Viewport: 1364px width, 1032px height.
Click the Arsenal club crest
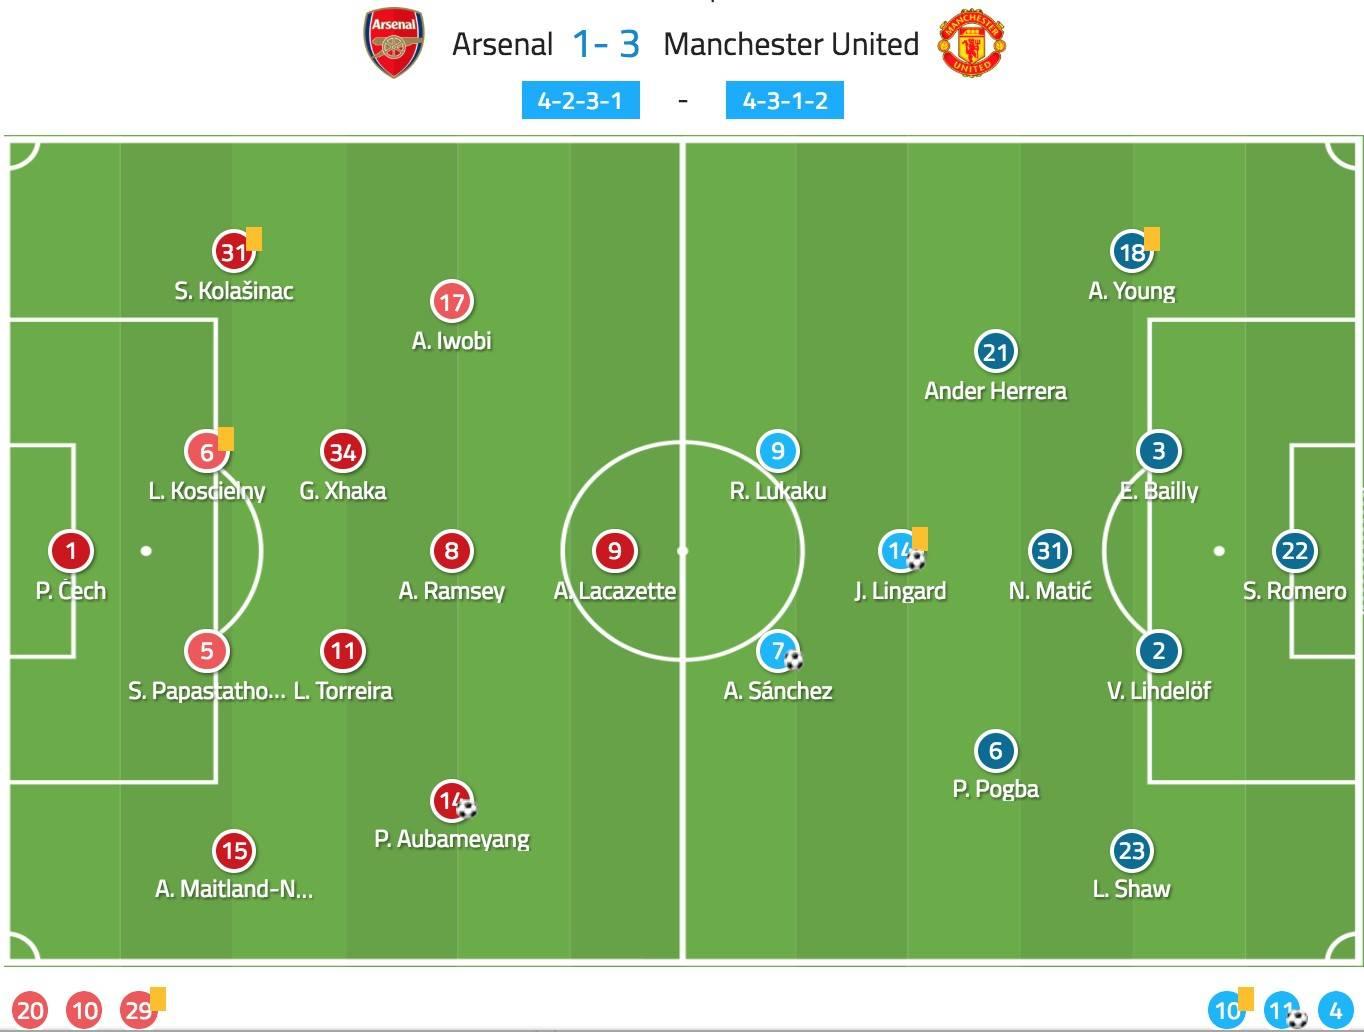(x=394, y=43)
